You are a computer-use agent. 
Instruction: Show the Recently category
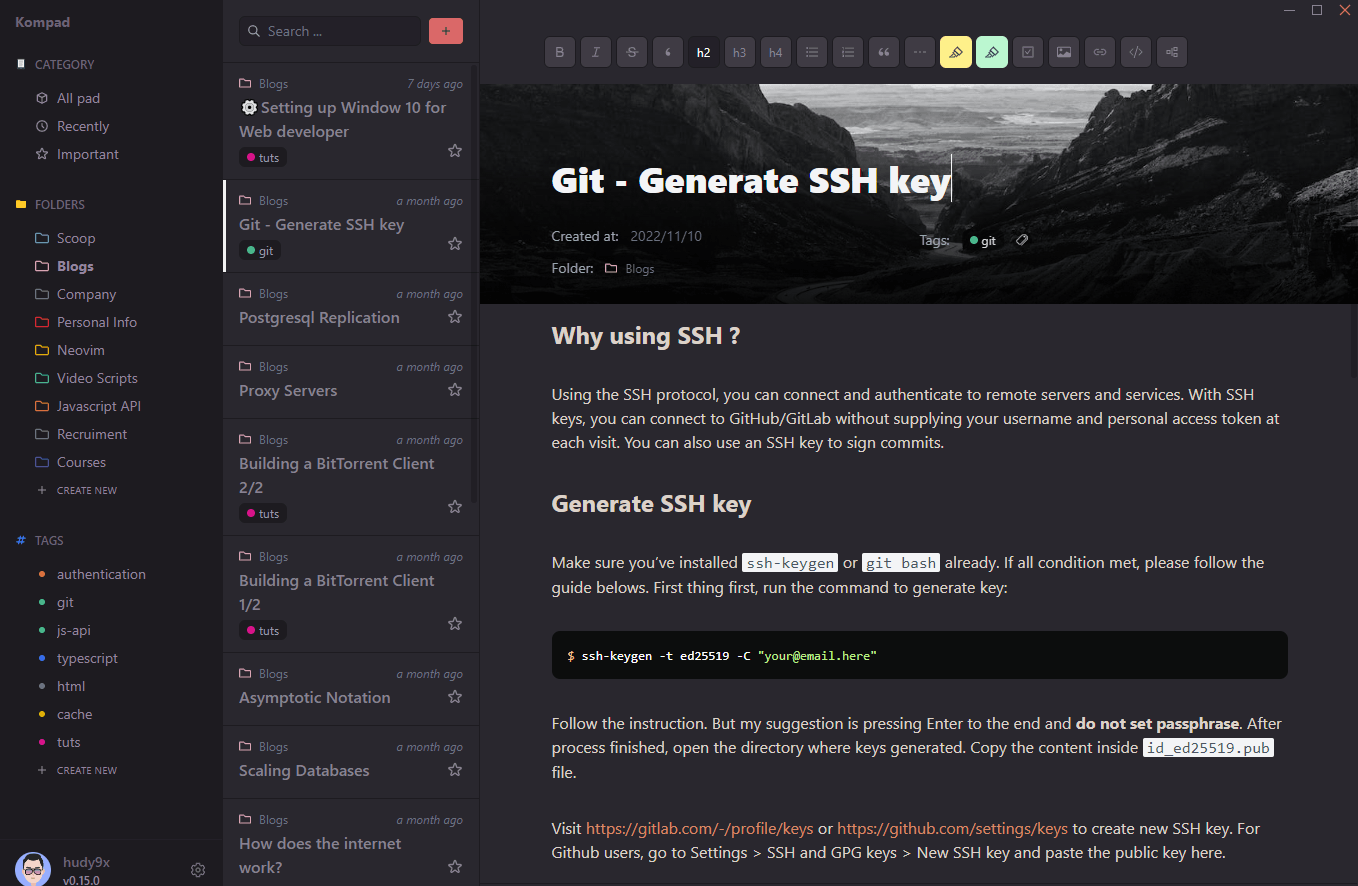click(82, 126)
